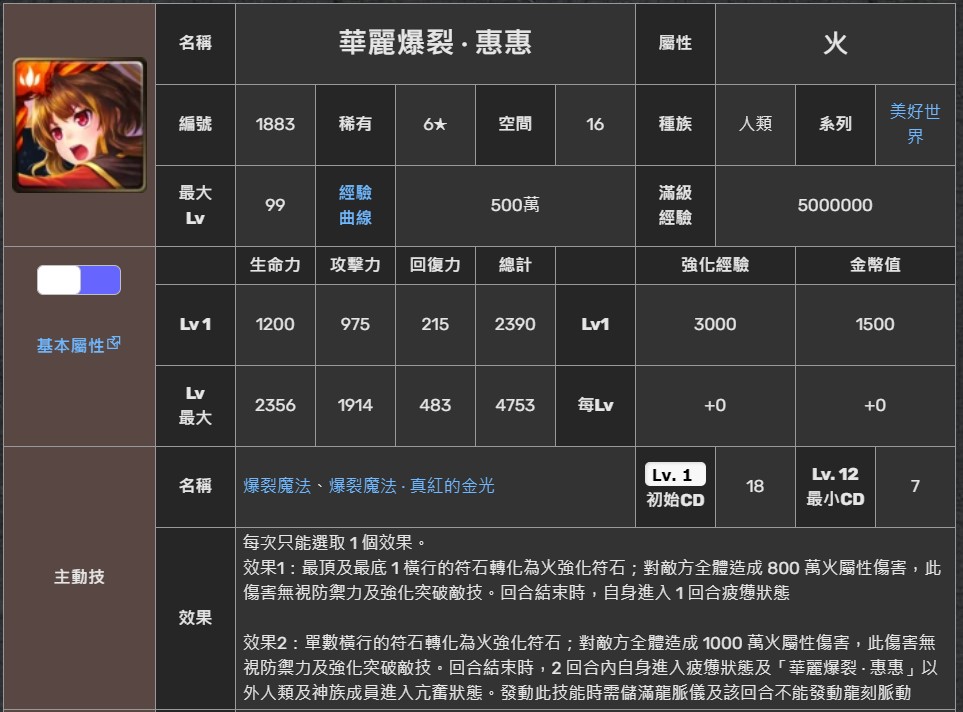Select the 人類 race cell
963x712 pixels.
(x=755, y=125)
